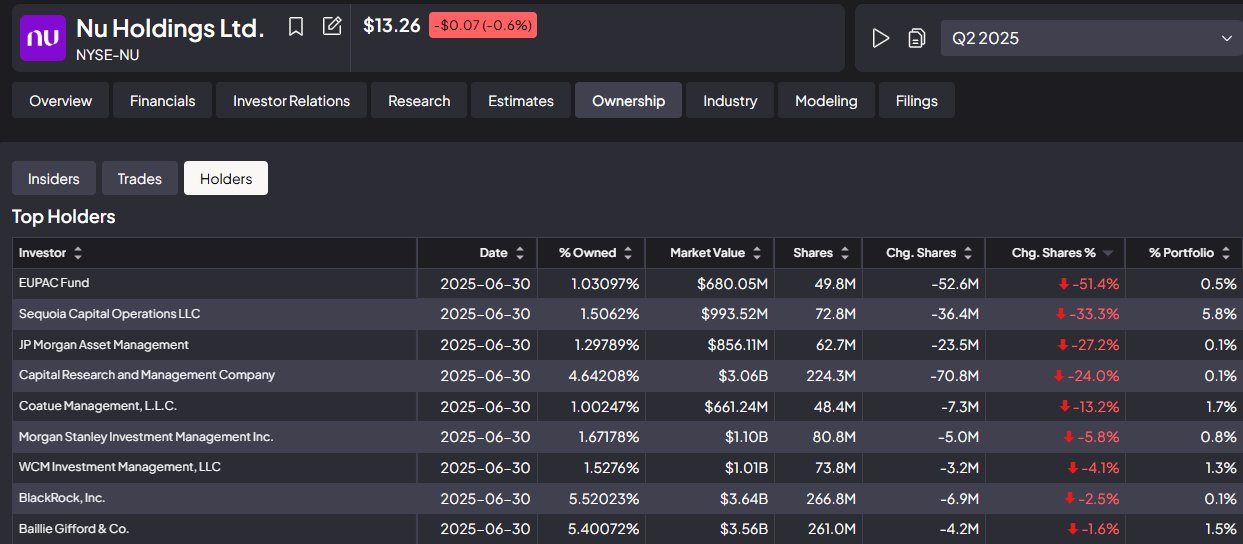1243x544 pixels.
Task: Click the -27.2% change for JP Morgan
Action: (x=1088, y=345)
